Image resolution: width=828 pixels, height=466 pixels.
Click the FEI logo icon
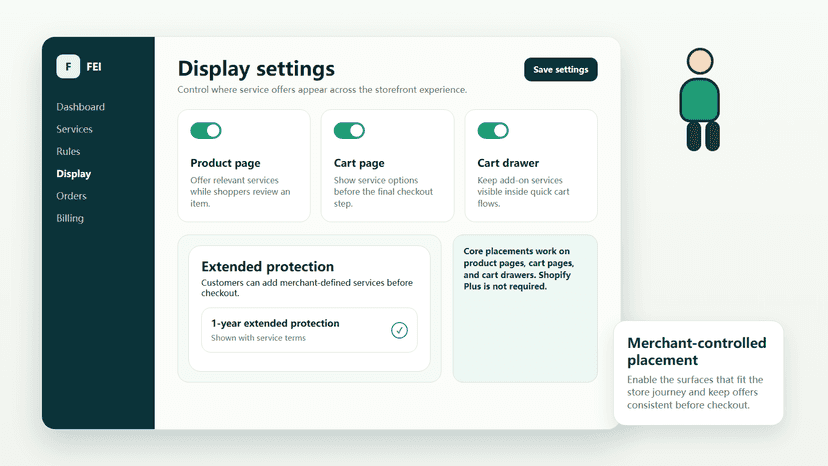click(x=68, y=67)
